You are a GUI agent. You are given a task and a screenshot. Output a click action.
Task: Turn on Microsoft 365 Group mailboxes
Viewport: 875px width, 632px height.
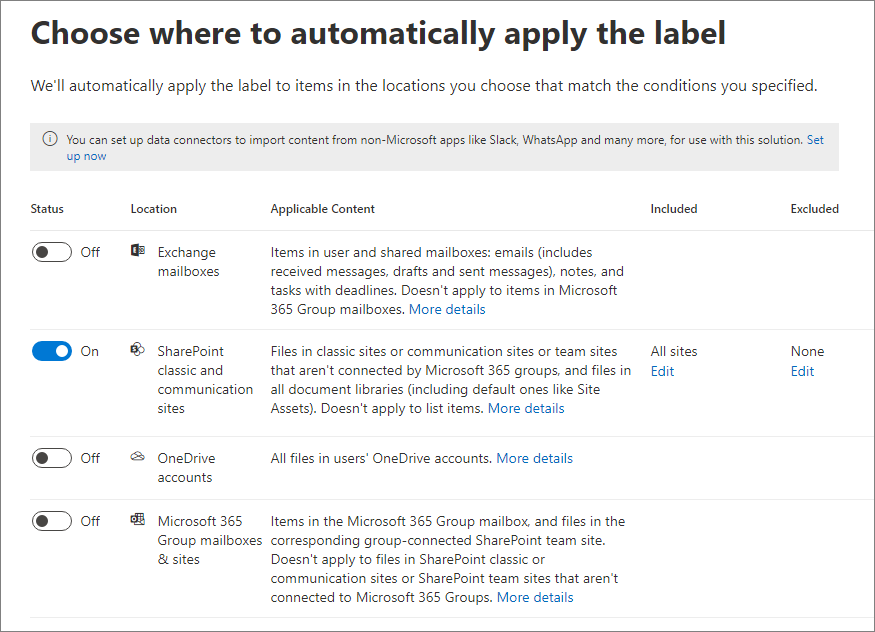pos(51,520)
